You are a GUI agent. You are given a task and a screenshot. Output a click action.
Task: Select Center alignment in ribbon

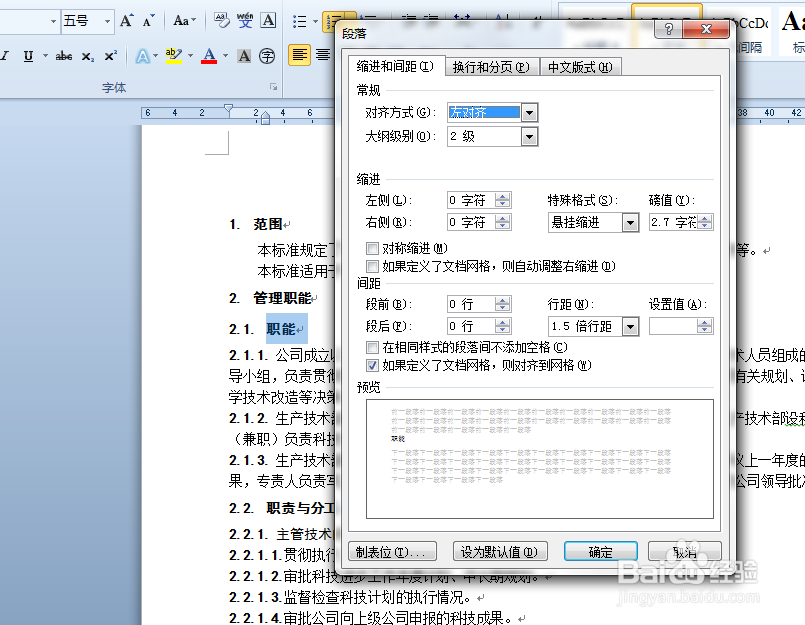(323, 55)
